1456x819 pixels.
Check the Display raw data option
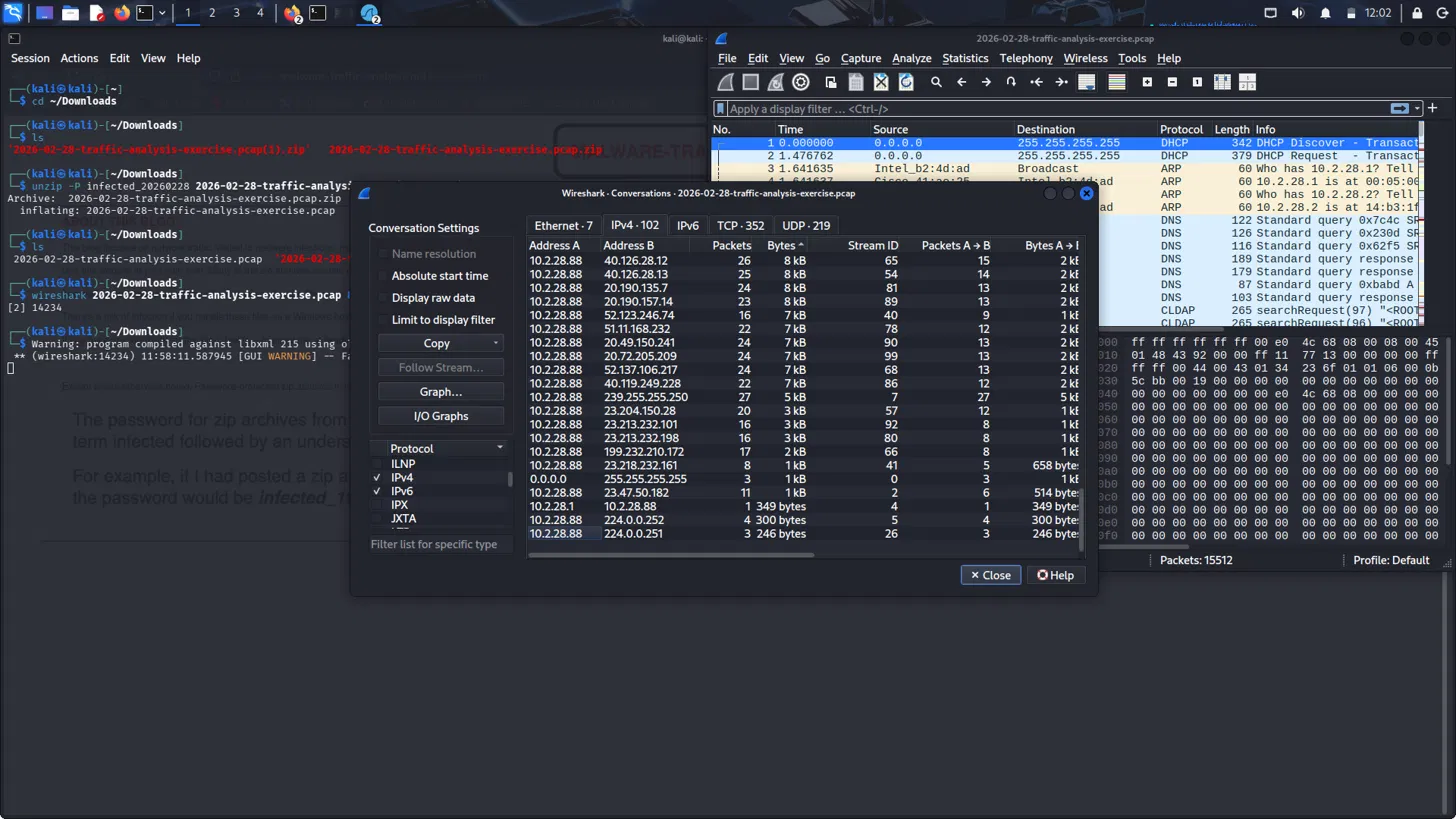coord(383,298)
